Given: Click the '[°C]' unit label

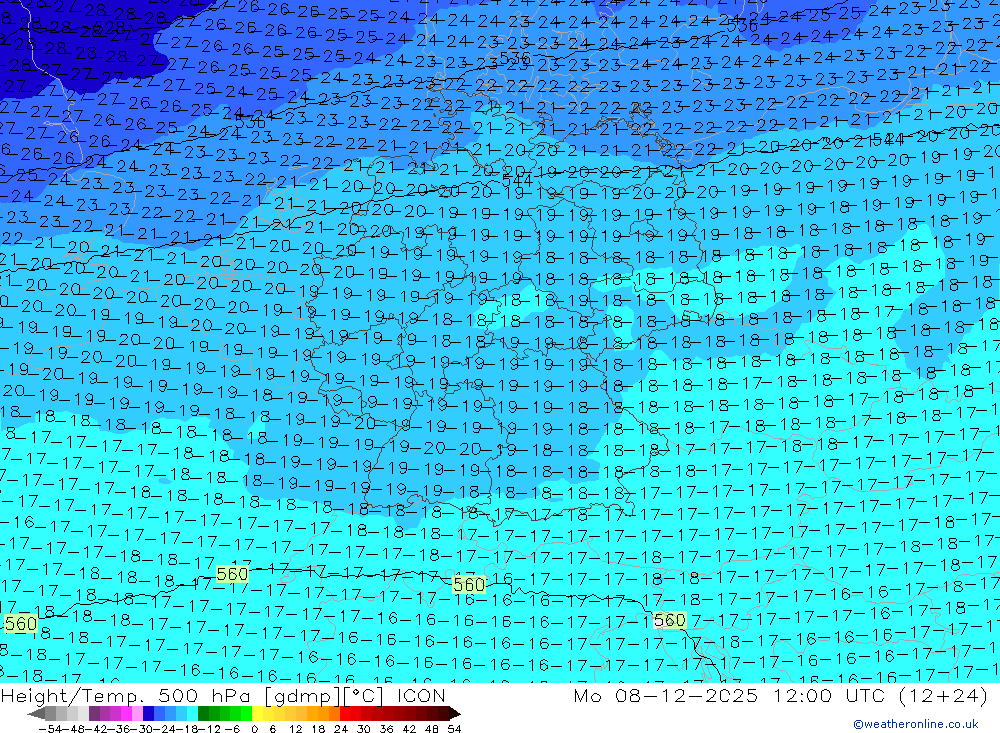Looking at the screenshot, I should [x=362, y=696].
